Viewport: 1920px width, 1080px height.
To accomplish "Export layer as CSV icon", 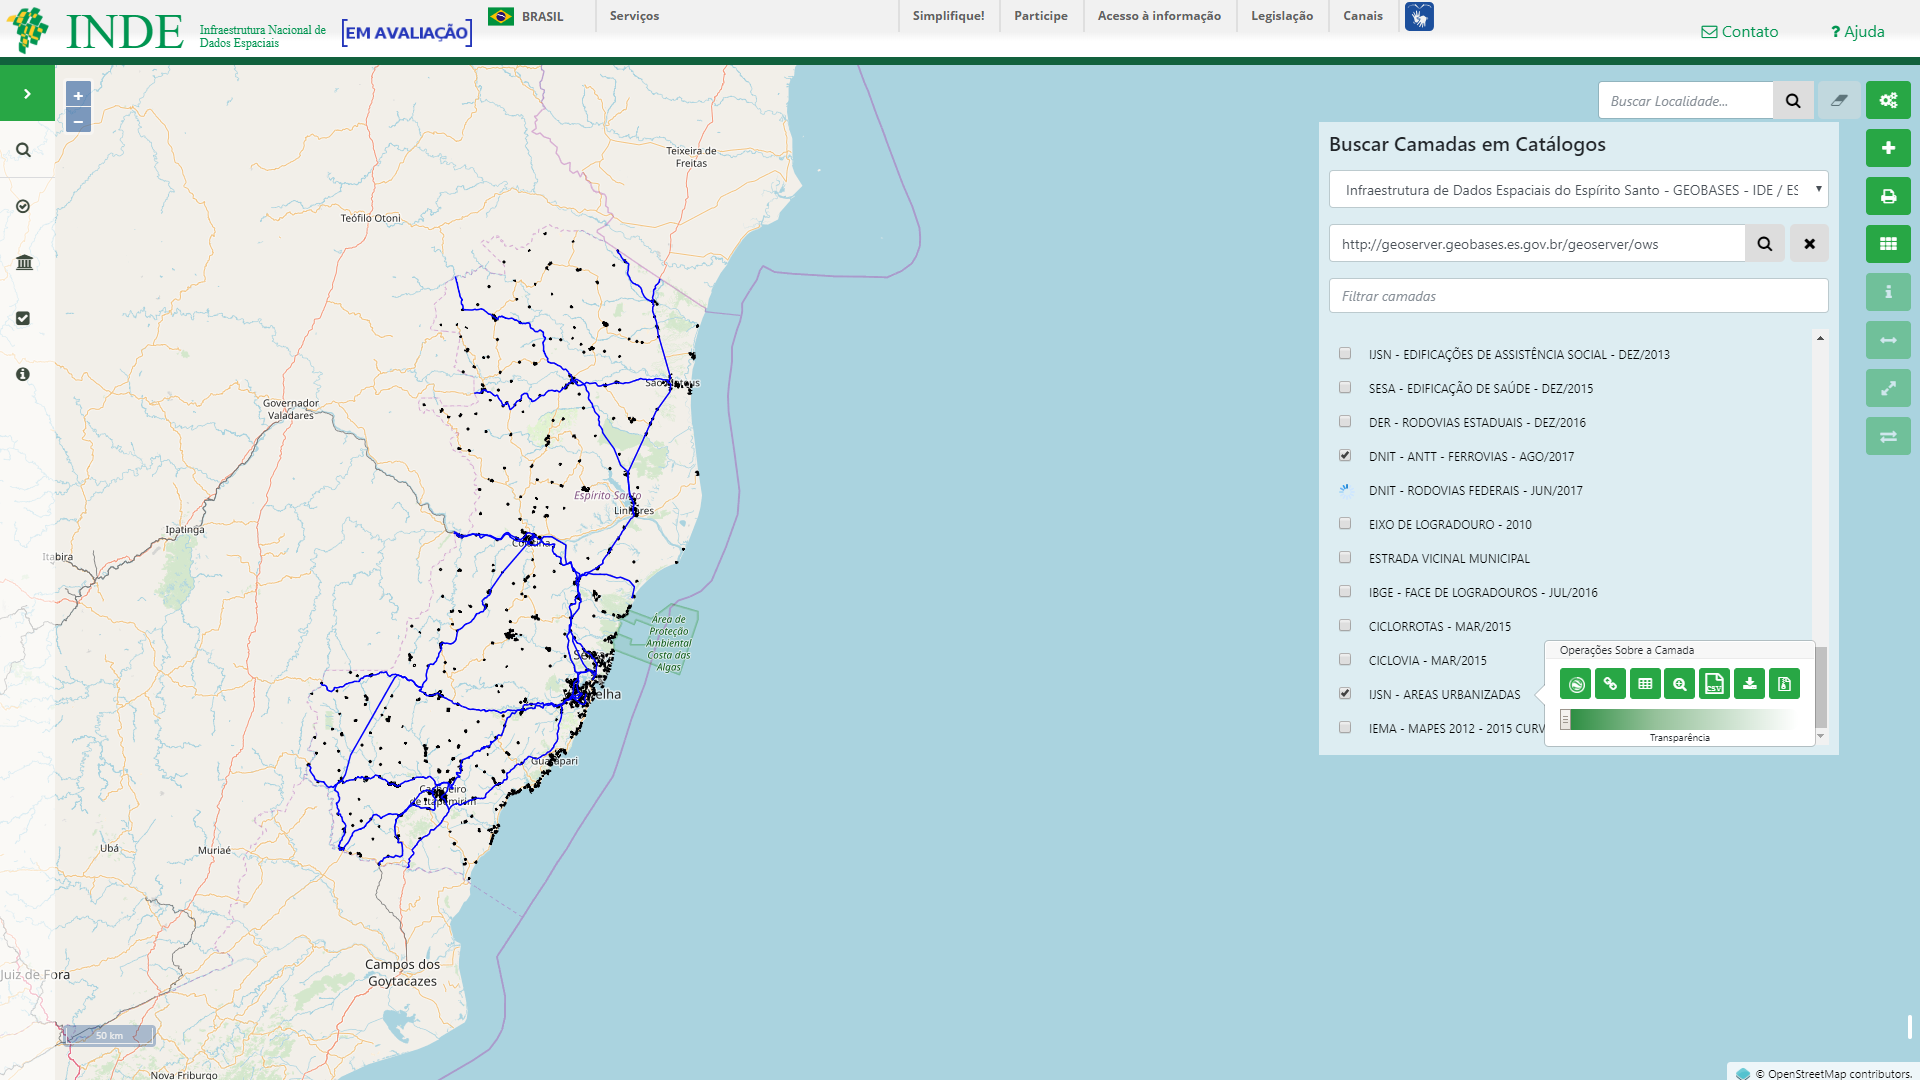I will click(1714, 684).
